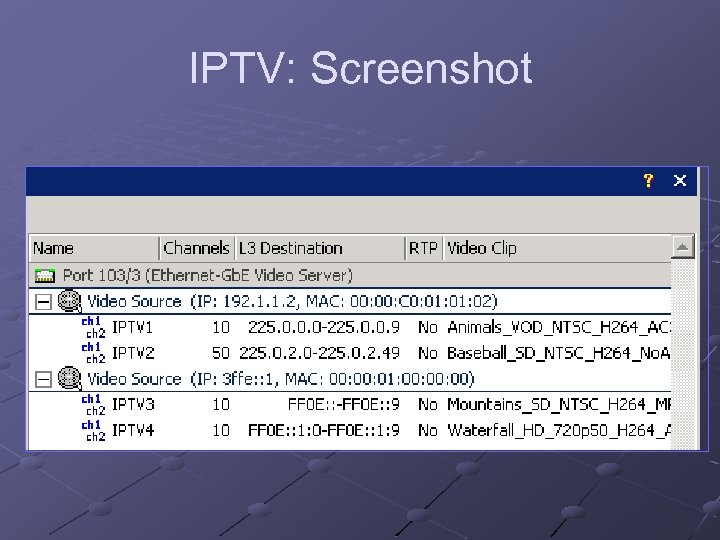
Task: Click the channel icon beside IPTV1
Action: pyautogui.click(x=93, y=327)
